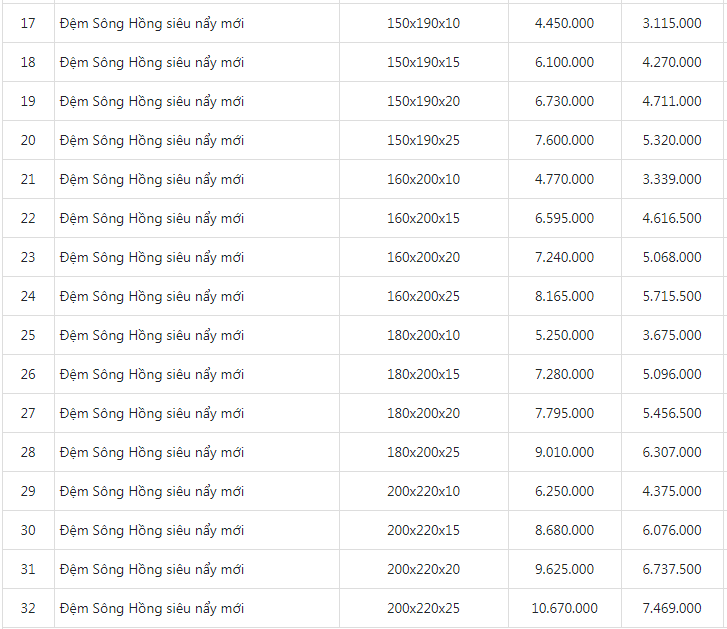The height and width of the screenshot is (629, 727).
Task: Select the 150x190x10 size cell
Action: tap(423, 23)
